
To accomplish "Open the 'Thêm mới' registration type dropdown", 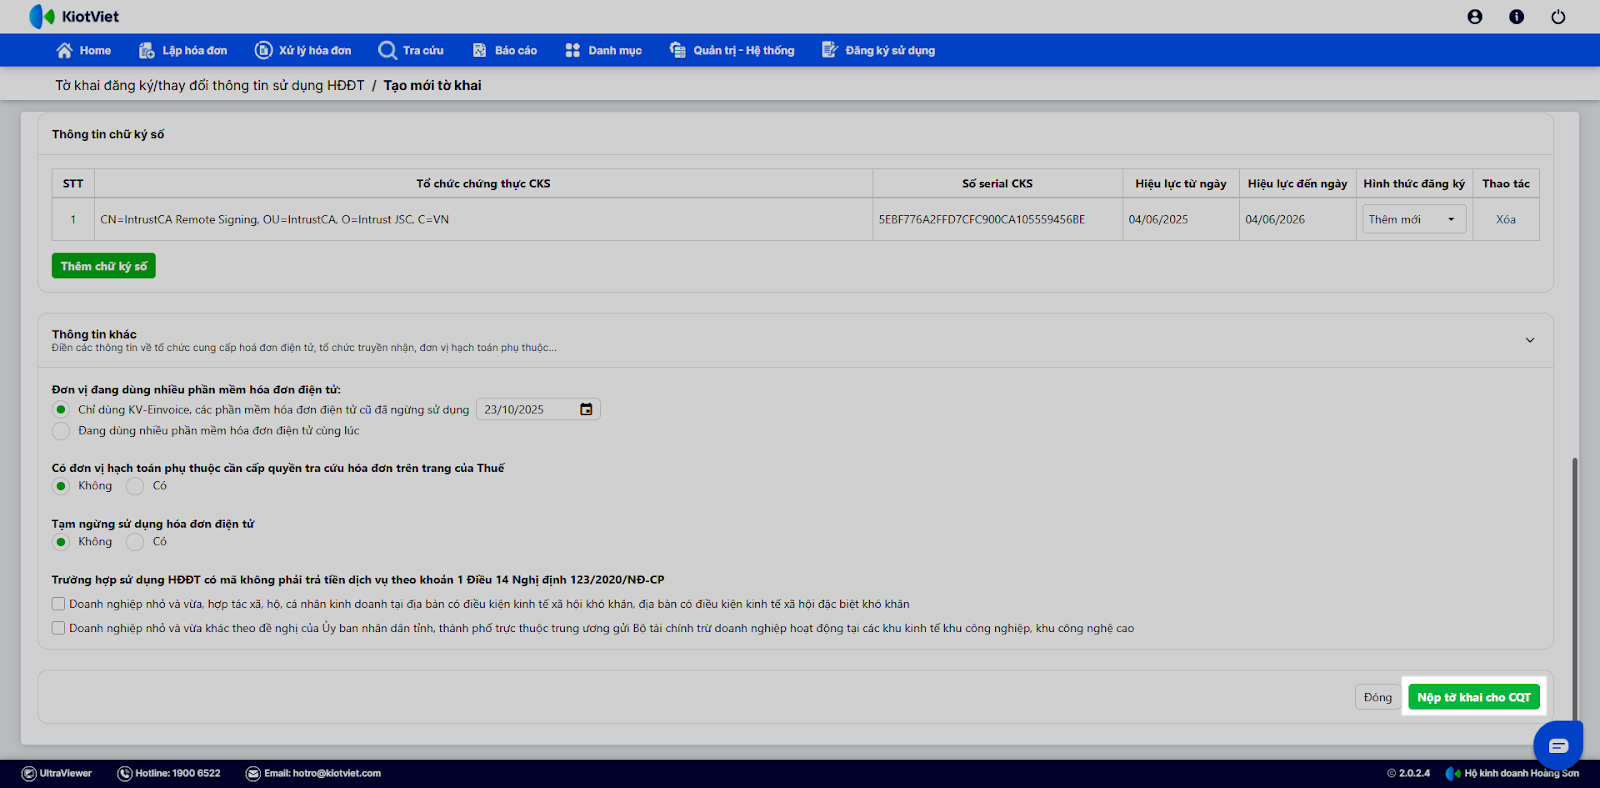I will [1413, 219].
